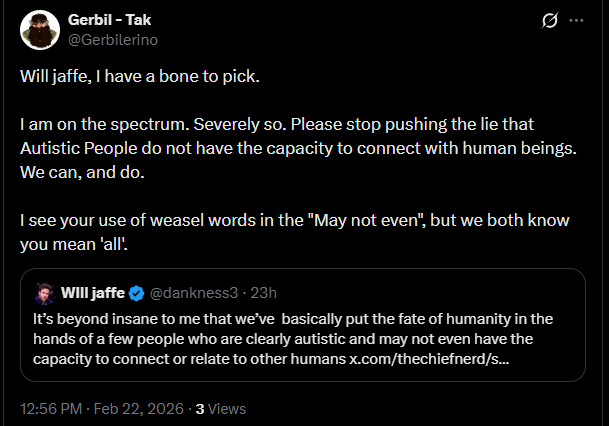Image resolution: width=609 pixels, height=426 pixels.
Task: Click the 23h quoted post timestamp
Action: 262,293
